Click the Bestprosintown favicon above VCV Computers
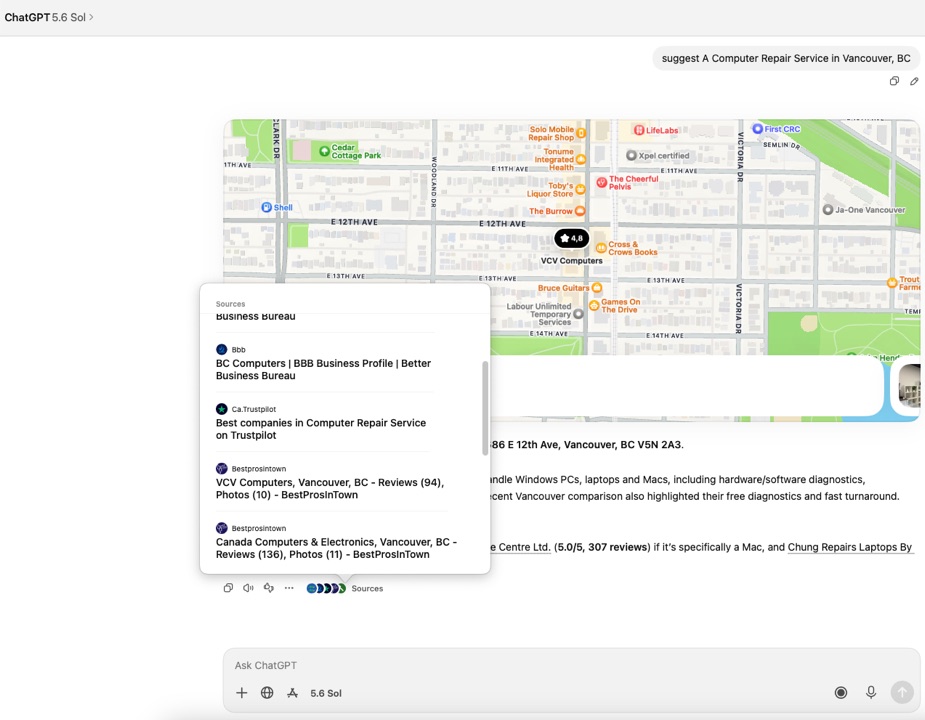Viewport: 925px width, 720px height. pyautogui.click(x=222, y=469)
